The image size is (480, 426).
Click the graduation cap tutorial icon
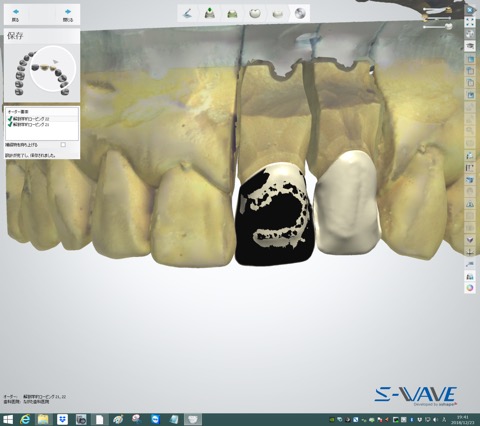click(470, 45)
